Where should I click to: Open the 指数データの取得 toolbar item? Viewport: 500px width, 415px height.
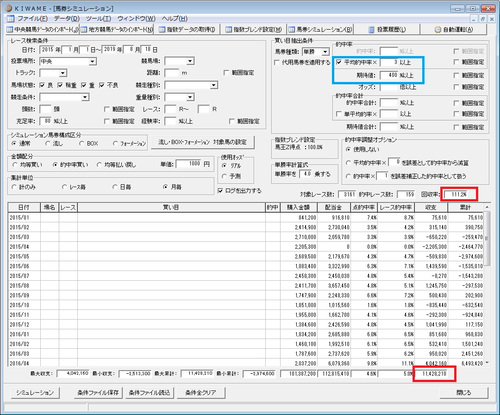coord(187,30)
